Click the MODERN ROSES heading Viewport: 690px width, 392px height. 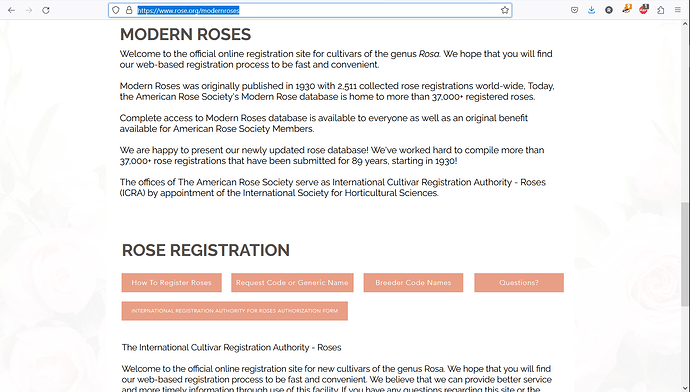(x=185, y=34)
